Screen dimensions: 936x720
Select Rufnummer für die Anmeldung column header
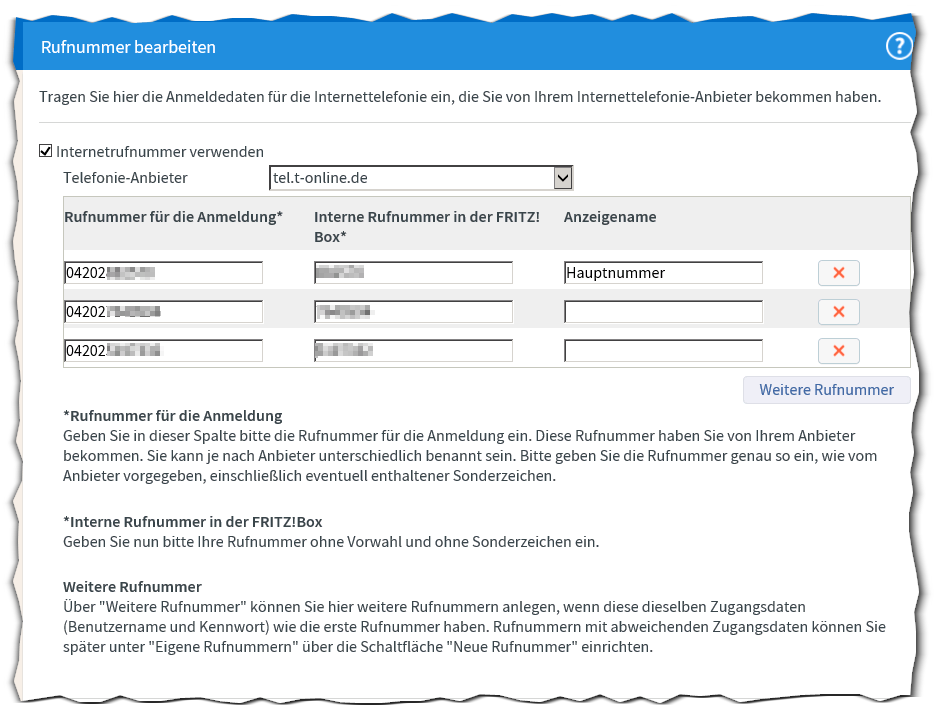[x=173, y=217]
